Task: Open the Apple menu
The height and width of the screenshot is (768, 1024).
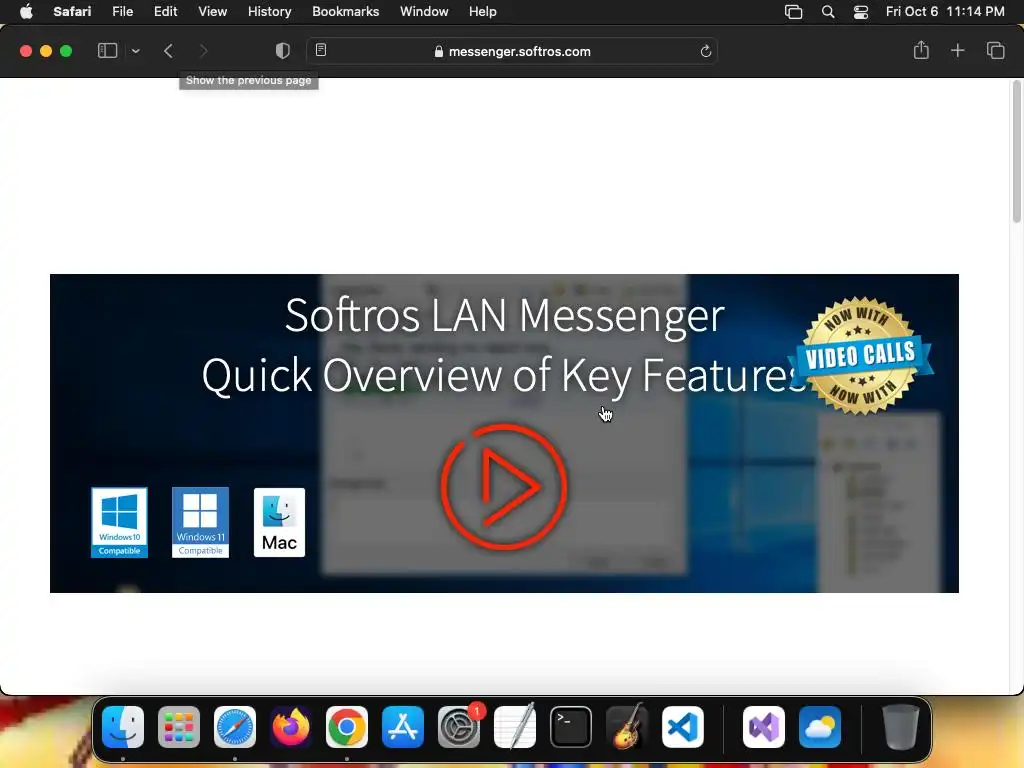Action: 26,11
